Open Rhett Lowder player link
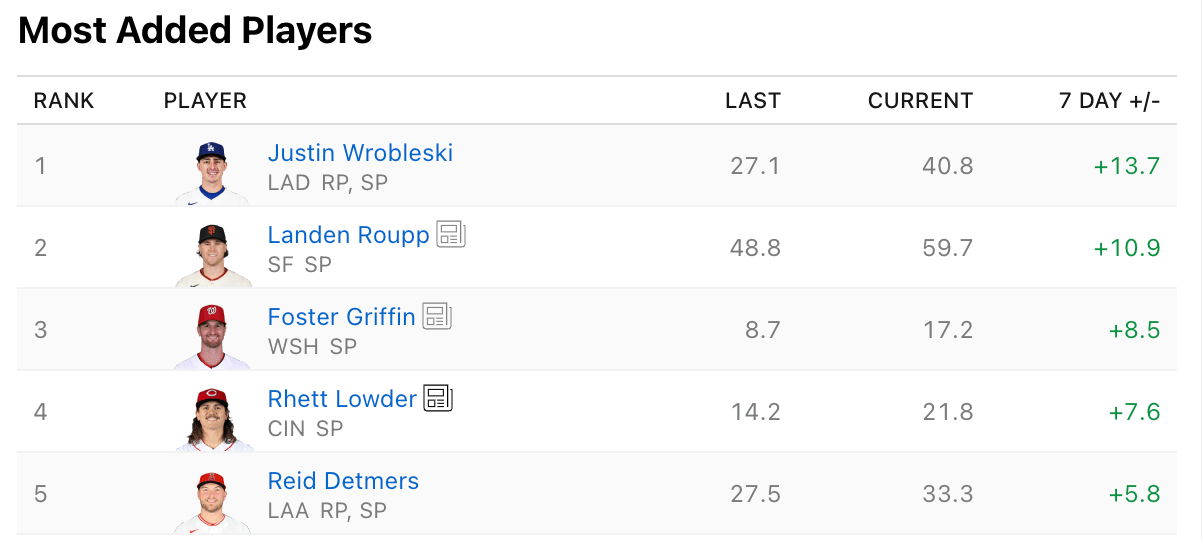This screenshot has width=1202, height=540. (342, 399)
